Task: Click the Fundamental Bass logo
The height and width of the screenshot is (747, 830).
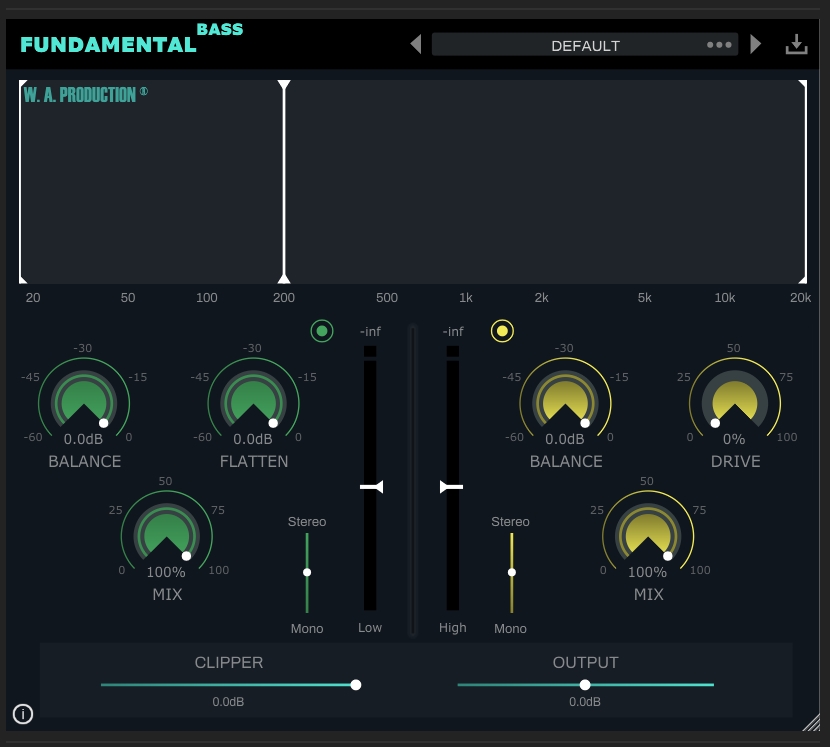Action: (x=131, y=38)
